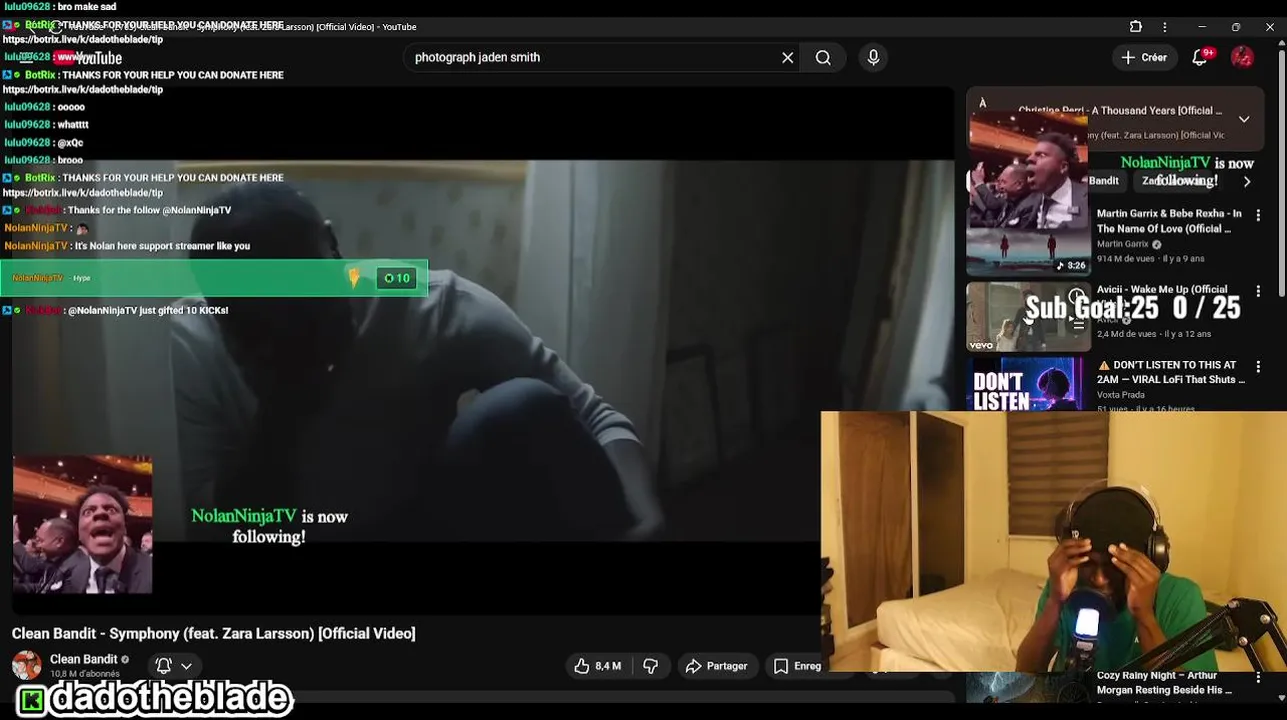This screenshot has width=1287, height=720.
Task: Open Avicii Wake Me Up thumbnail
Action: click(x=1028, y=317)
